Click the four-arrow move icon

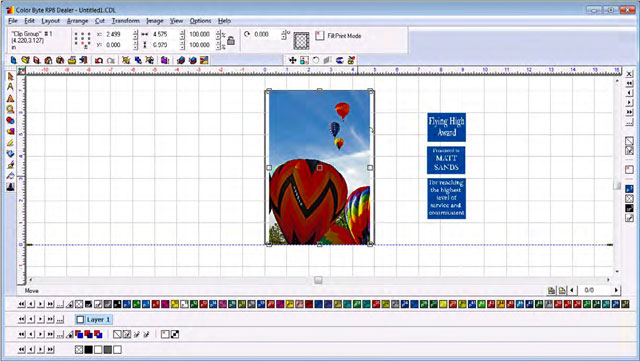(x=293, y=60)
